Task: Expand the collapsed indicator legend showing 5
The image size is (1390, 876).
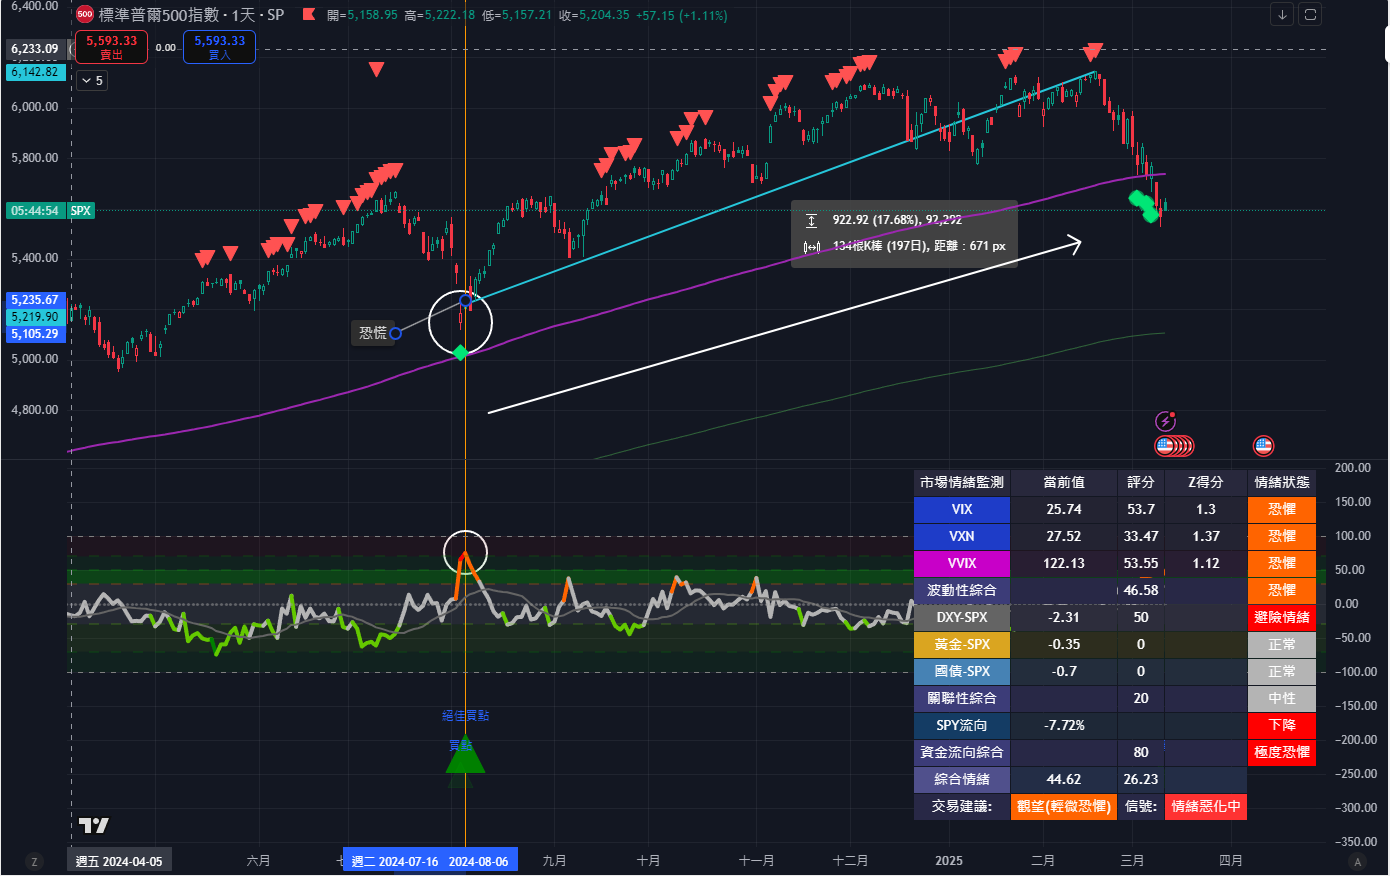Action: (x=91, y=81)
